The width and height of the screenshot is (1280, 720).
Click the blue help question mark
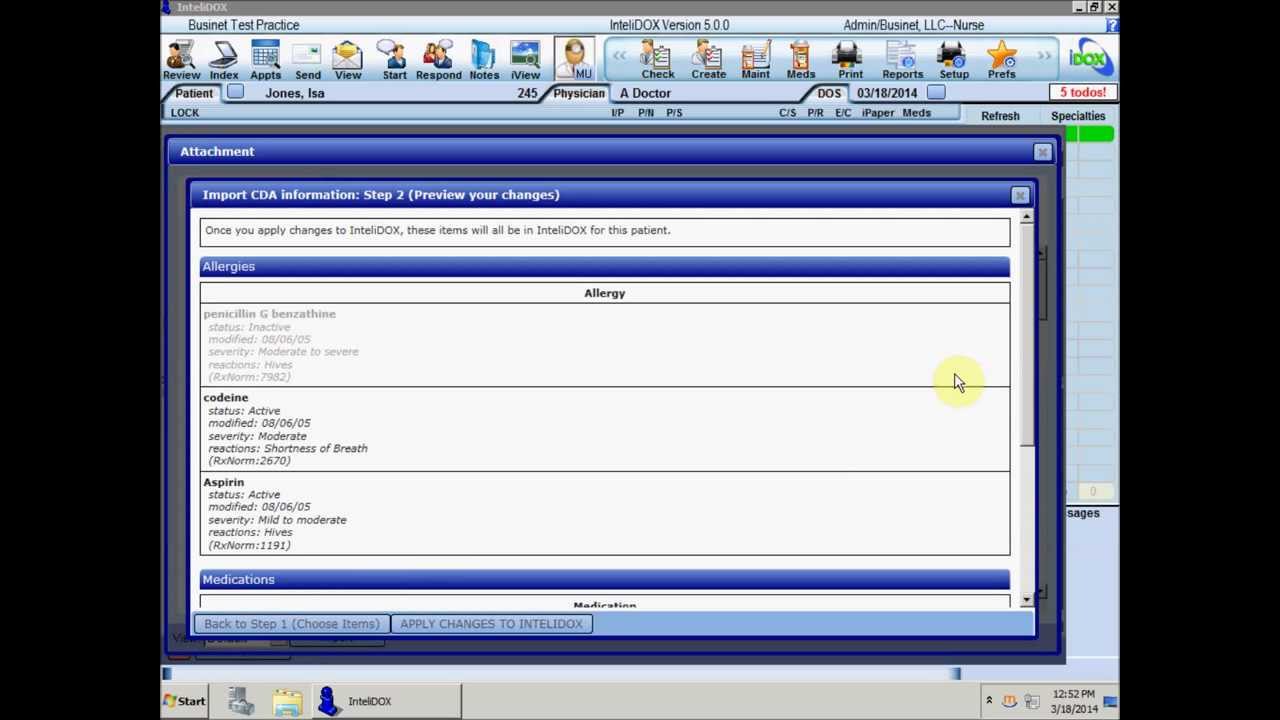pyautogui.click(x=1112, y=25)
